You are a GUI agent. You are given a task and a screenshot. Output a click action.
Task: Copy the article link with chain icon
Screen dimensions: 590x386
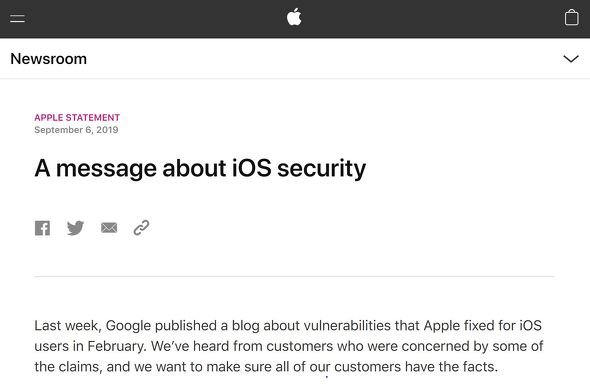click(141, 228)
